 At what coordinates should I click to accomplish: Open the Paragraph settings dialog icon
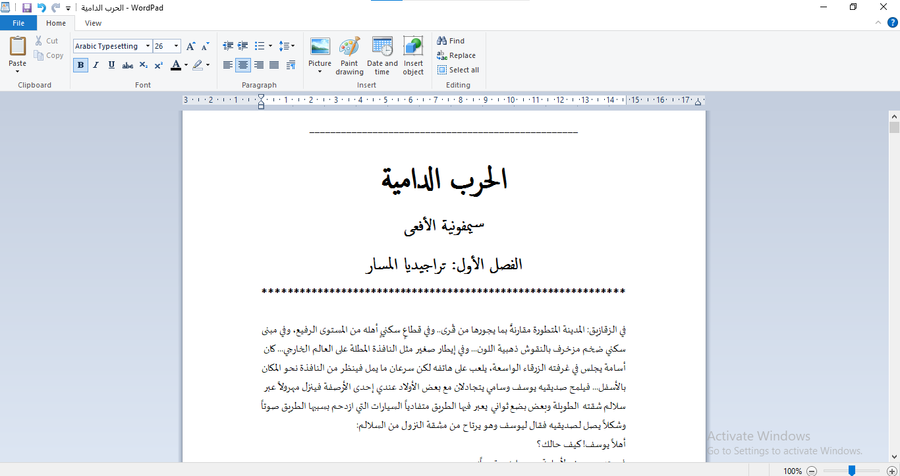(x=291, y=65)
